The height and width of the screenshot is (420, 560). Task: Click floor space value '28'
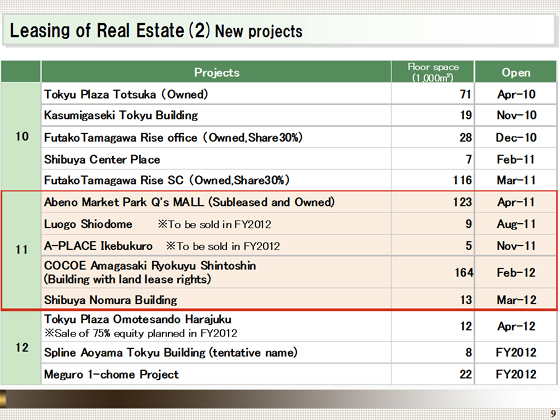click(465, 138)
